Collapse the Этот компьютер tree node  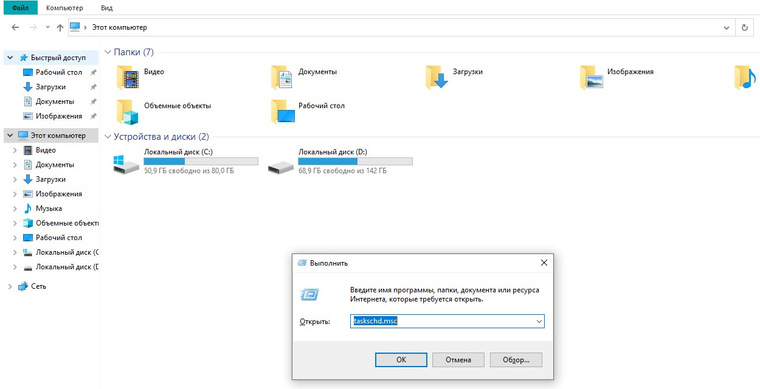10,136
